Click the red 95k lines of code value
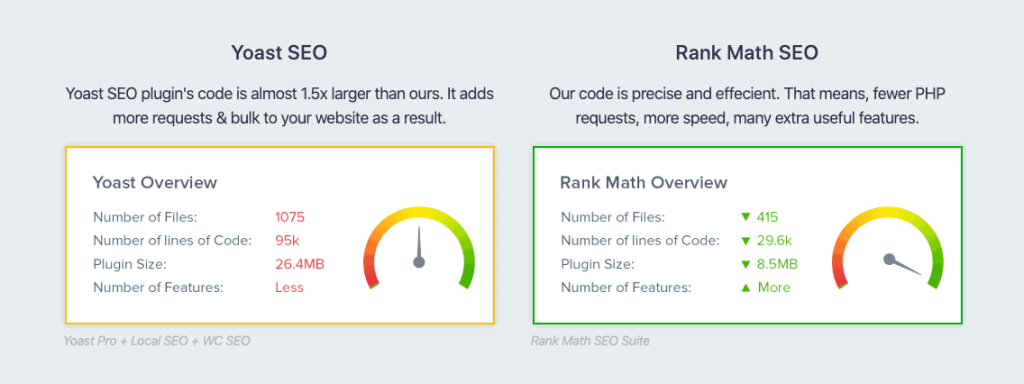The image size is (1024, 384). (x=287, y=241)
